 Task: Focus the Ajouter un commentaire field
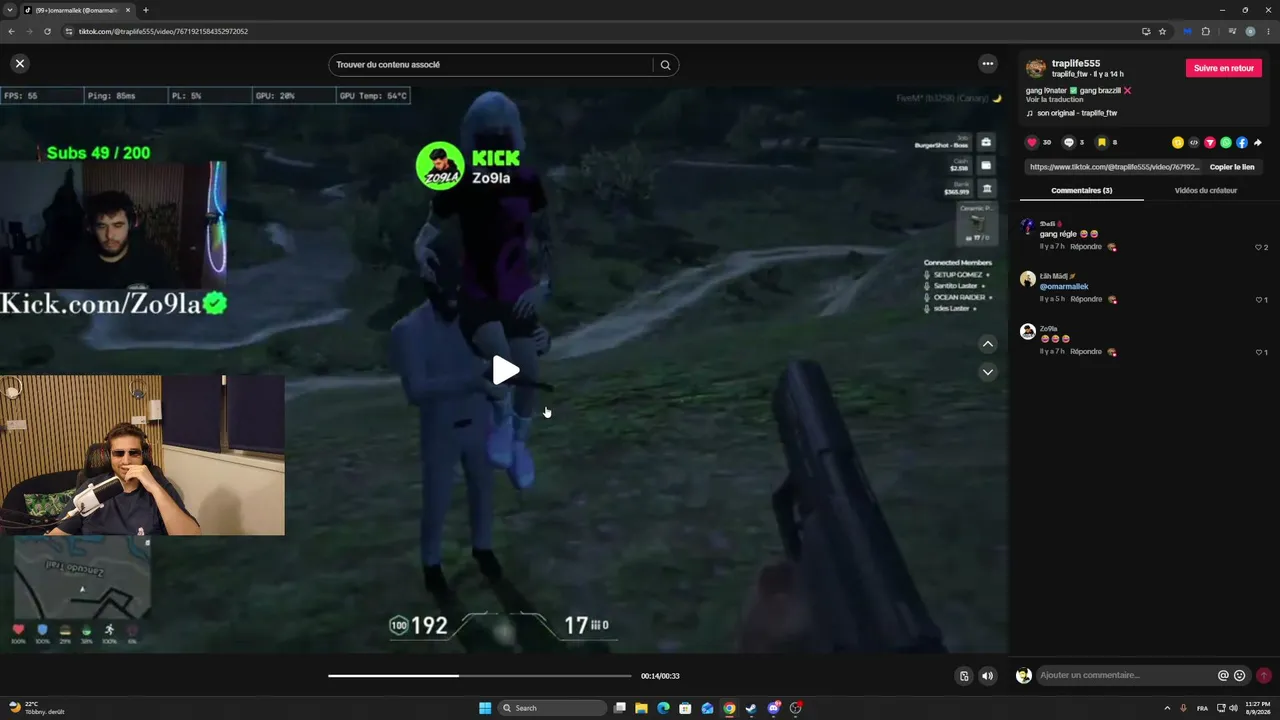(1126, 676)
